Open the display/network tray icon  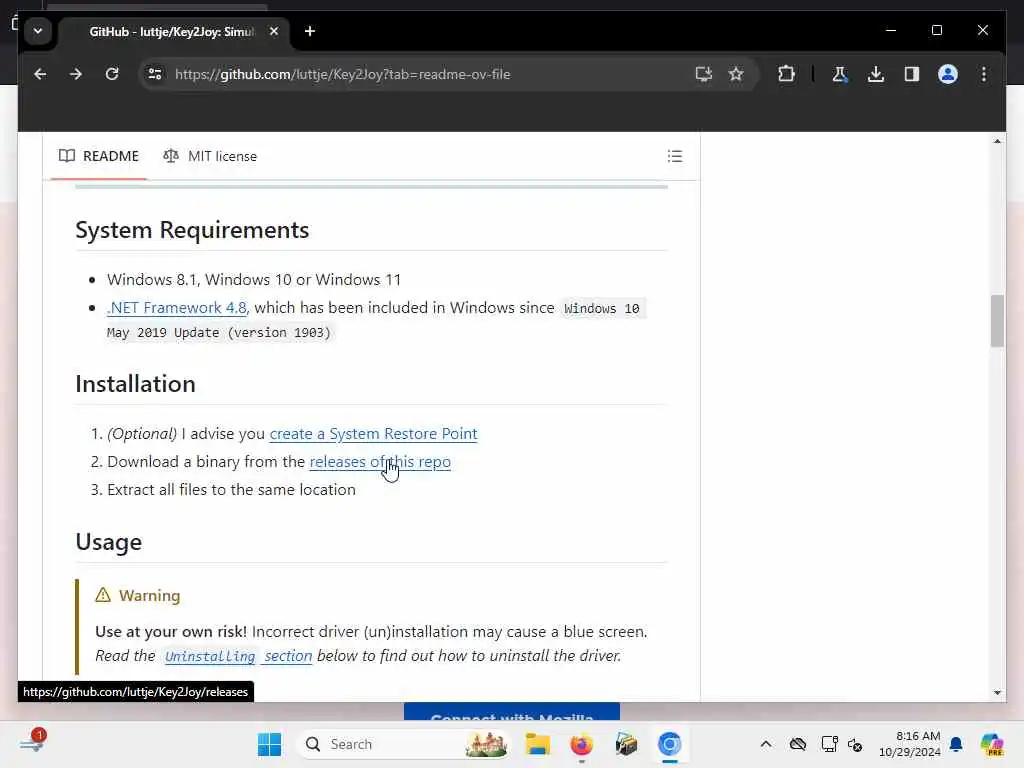(x=829, y=744)
